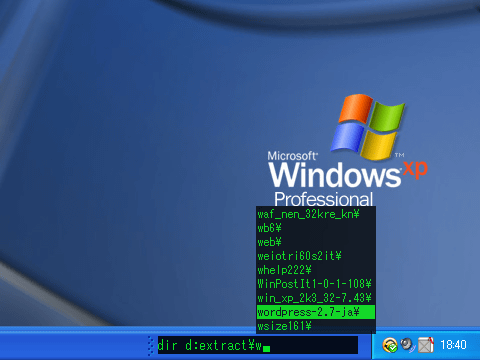Select win_xp_2k3_32-7.43¥ entry
This screenshot has height=360, width=480.
click(316, 298)
